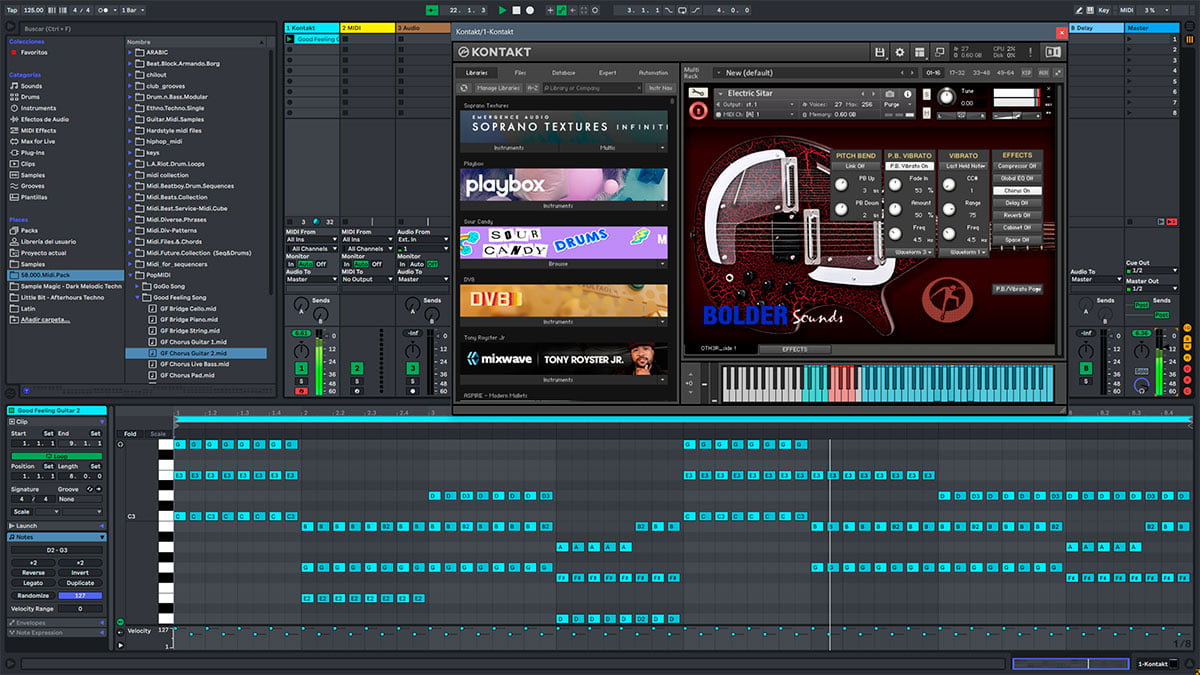The image size is (1200, 675).
Task: Toggle Reverb Off effect button
Action: pos(1018,215)
